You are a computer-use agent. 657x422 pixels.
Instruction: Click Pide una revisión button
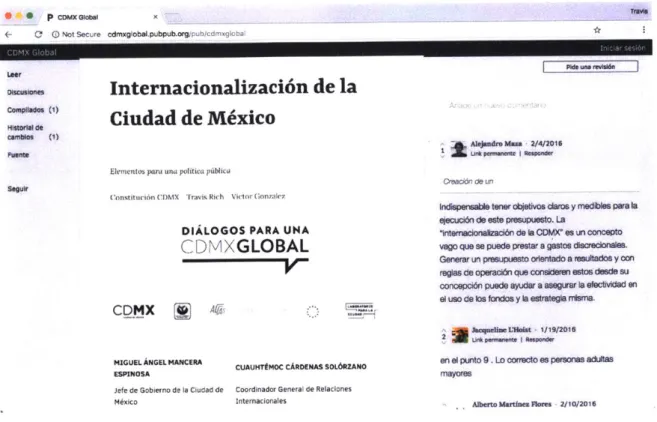coord(590,67)
